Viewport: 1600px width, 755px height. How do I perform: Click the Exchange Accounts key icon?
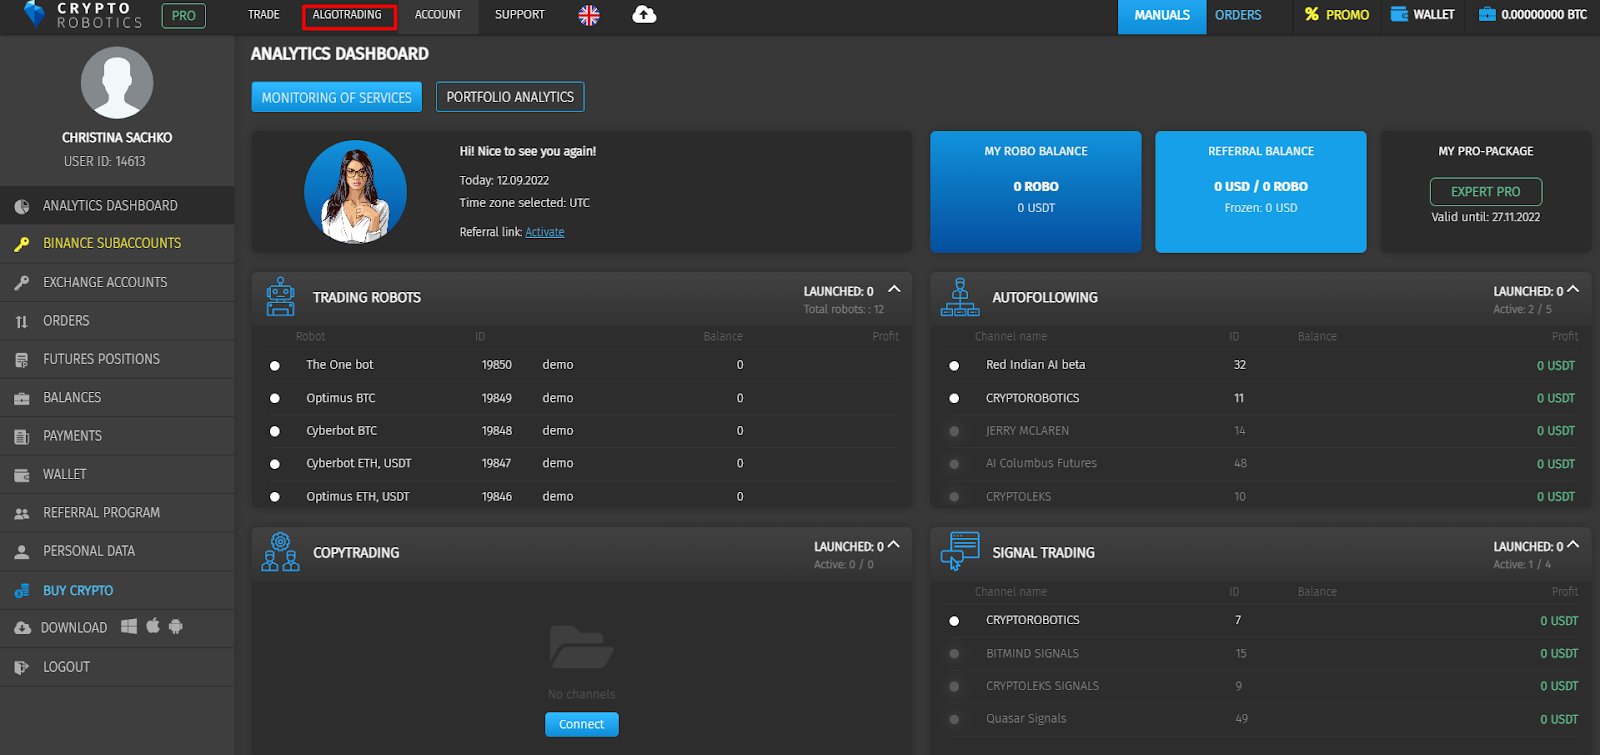pos(22,283)
